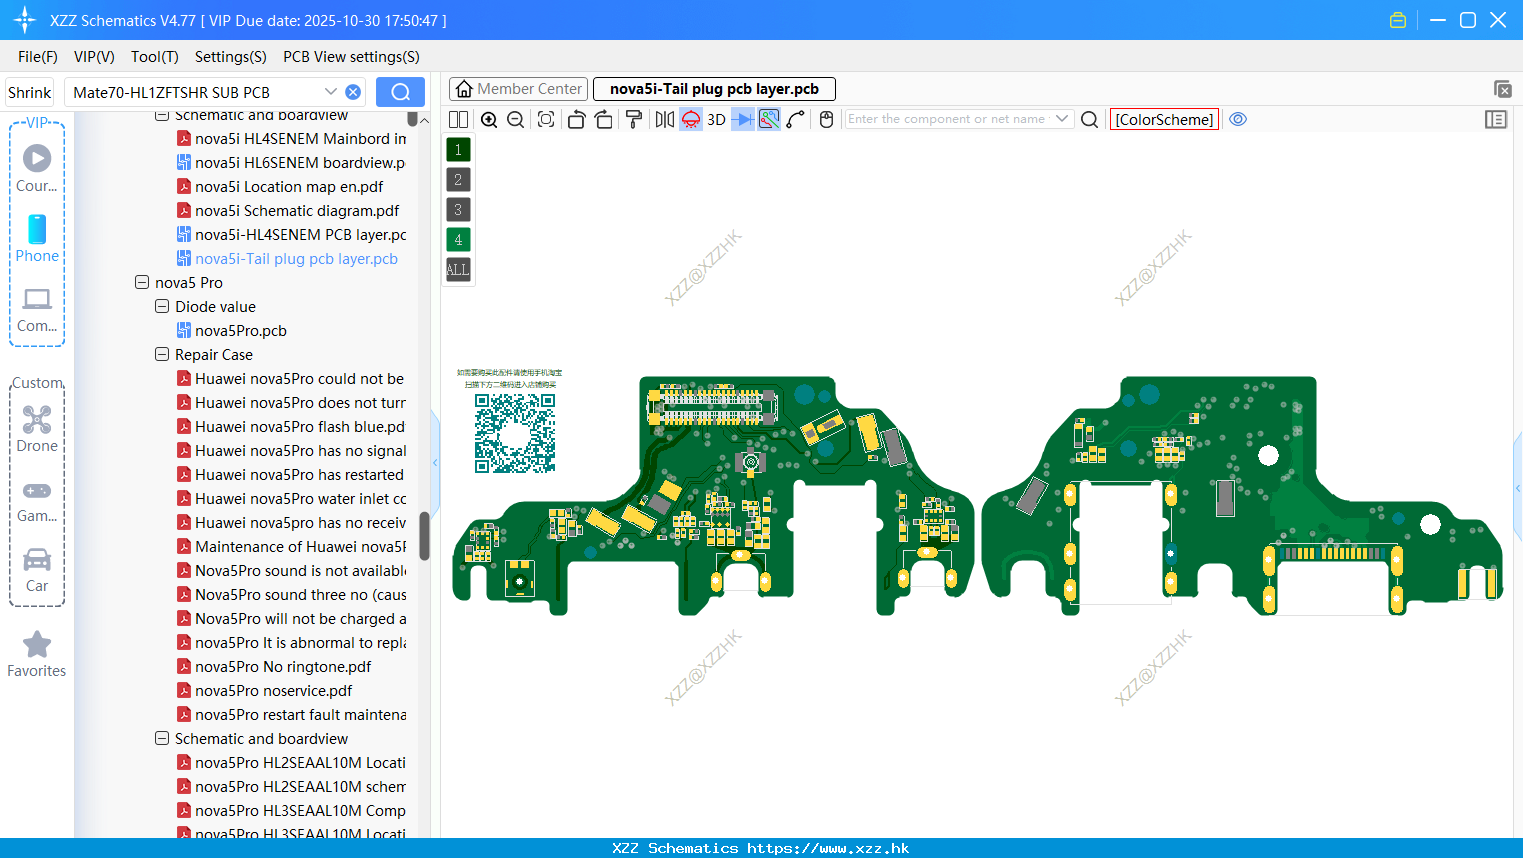Show PCB layer 3
Image resolution: width=1523 pixels, height=858 pixels.
[x=458, y=210]
